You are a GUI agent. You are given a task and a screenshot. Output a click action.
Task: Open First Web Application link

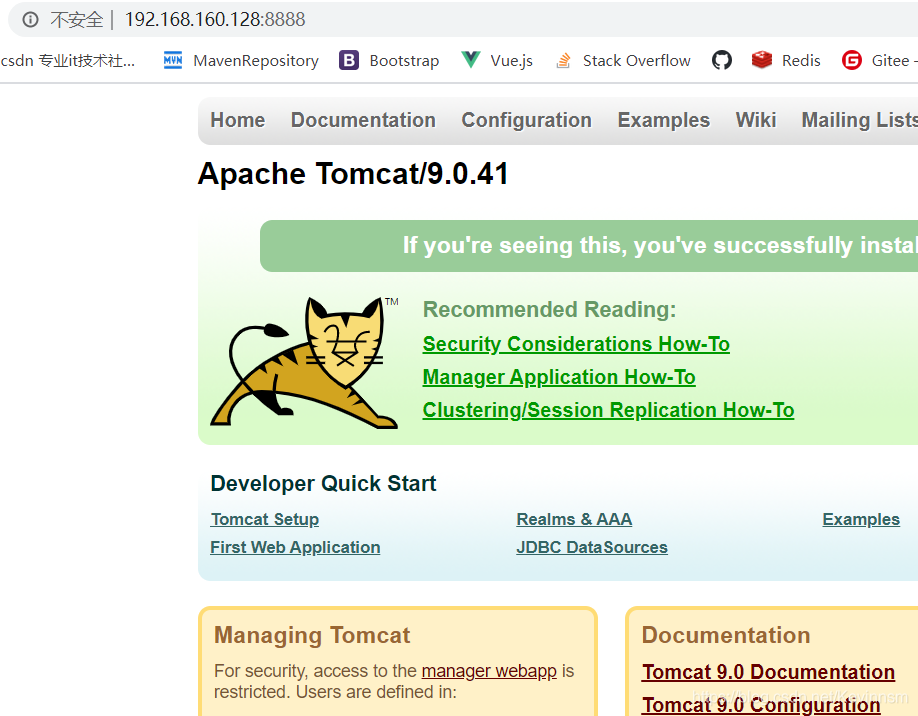pos(295,547)
